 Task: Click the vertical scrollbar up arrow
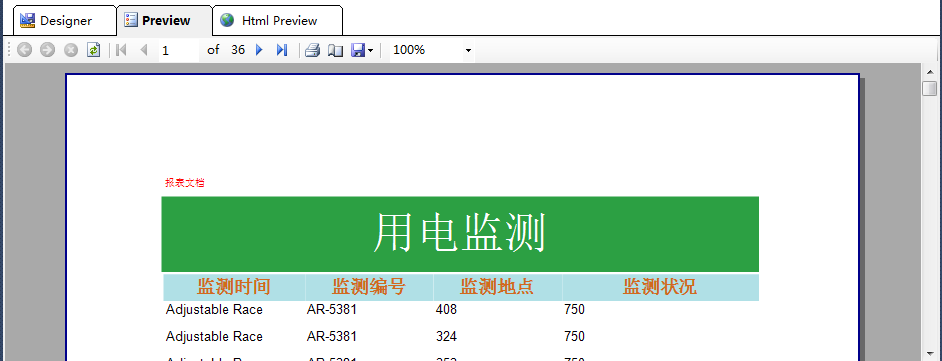click(x=930, y=72)
